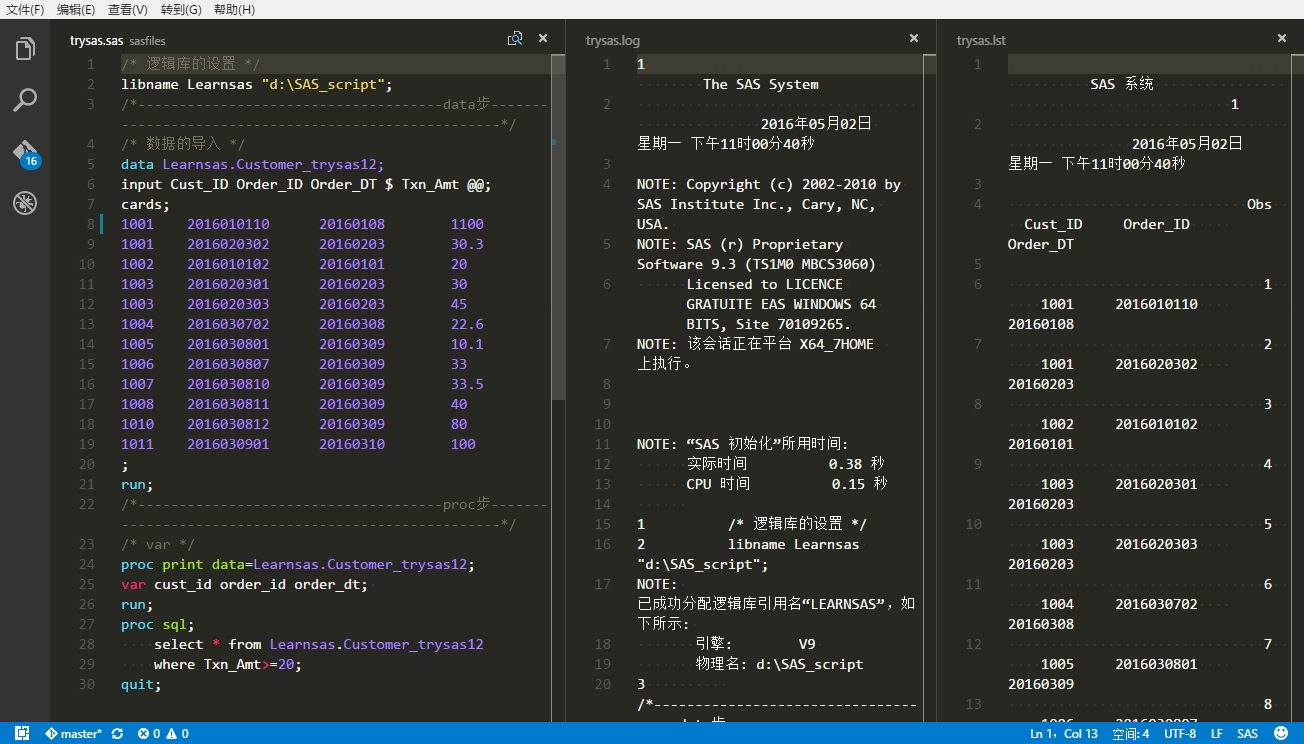Open 文件(F) menu
This screenshot has height=744, width=1304.
25,9
